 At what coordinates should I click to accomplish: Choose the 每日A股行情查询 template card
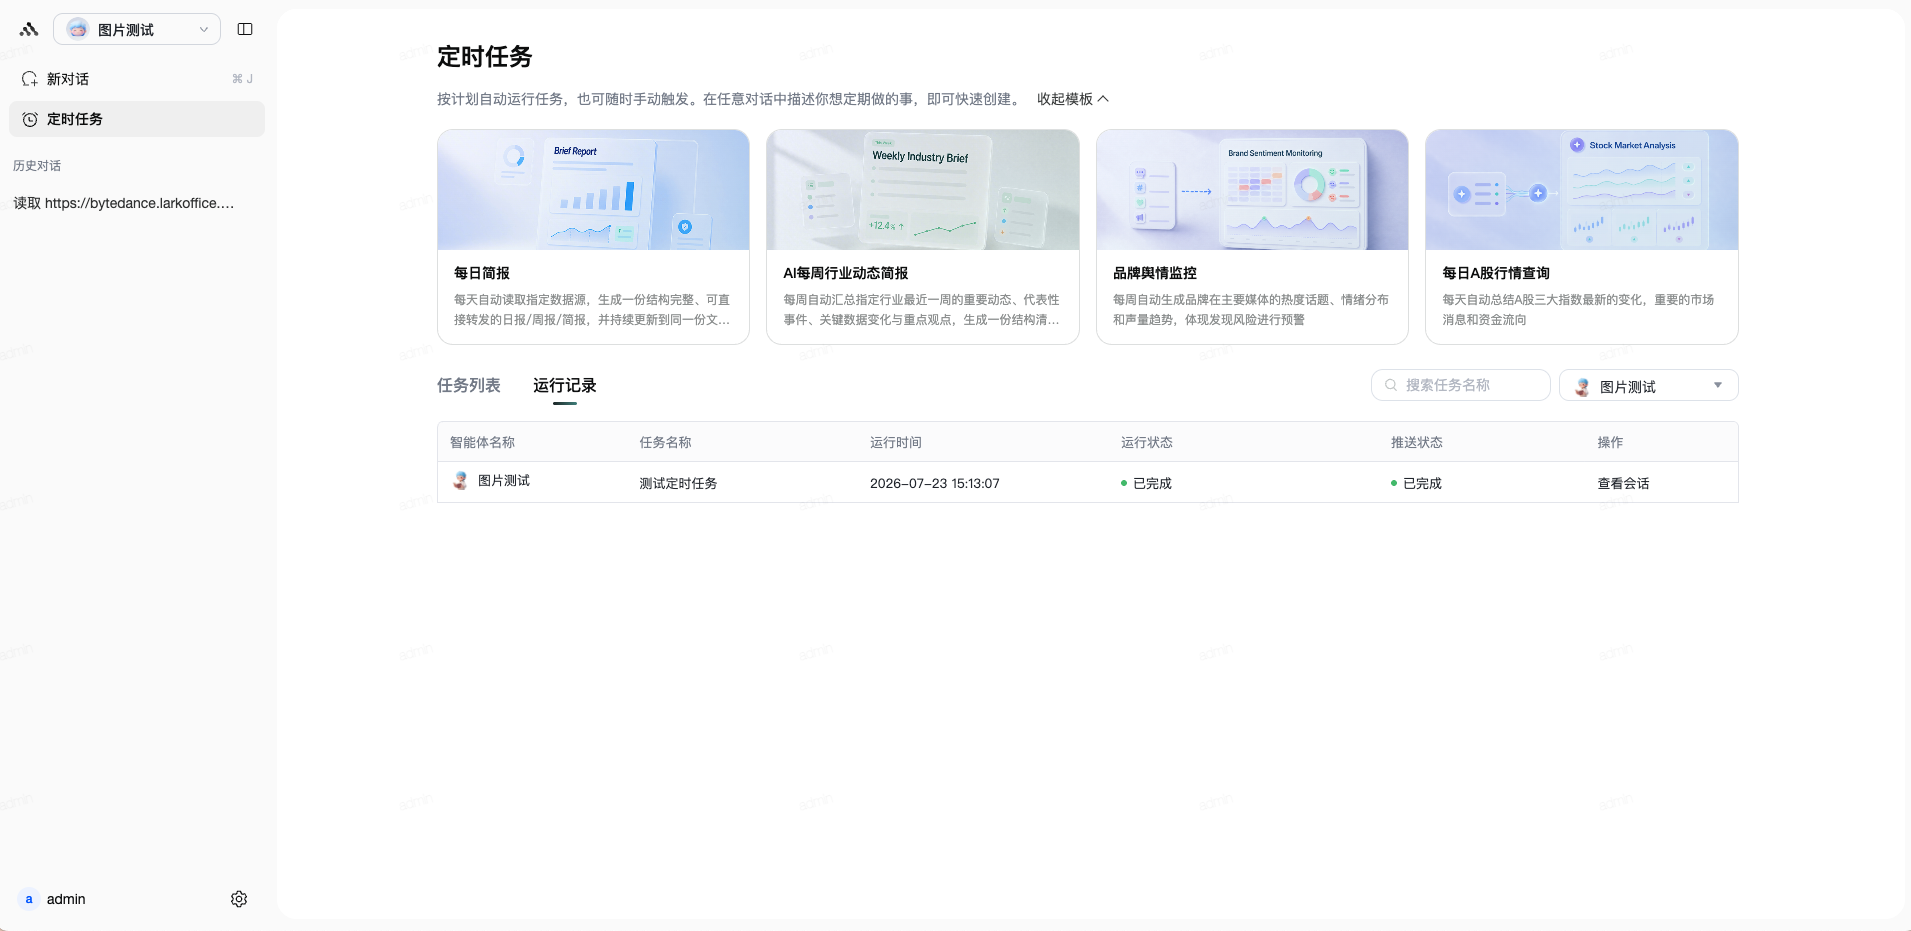pos(1581,237)
